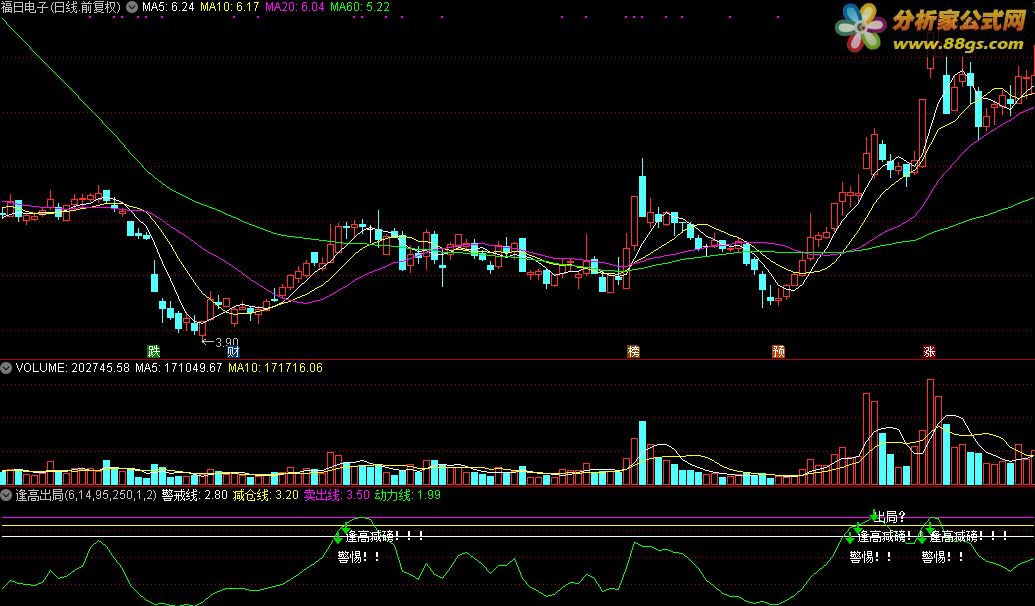Click the 出局? signal label
The height and width of the screenshot is (606, 1035).
889,517
